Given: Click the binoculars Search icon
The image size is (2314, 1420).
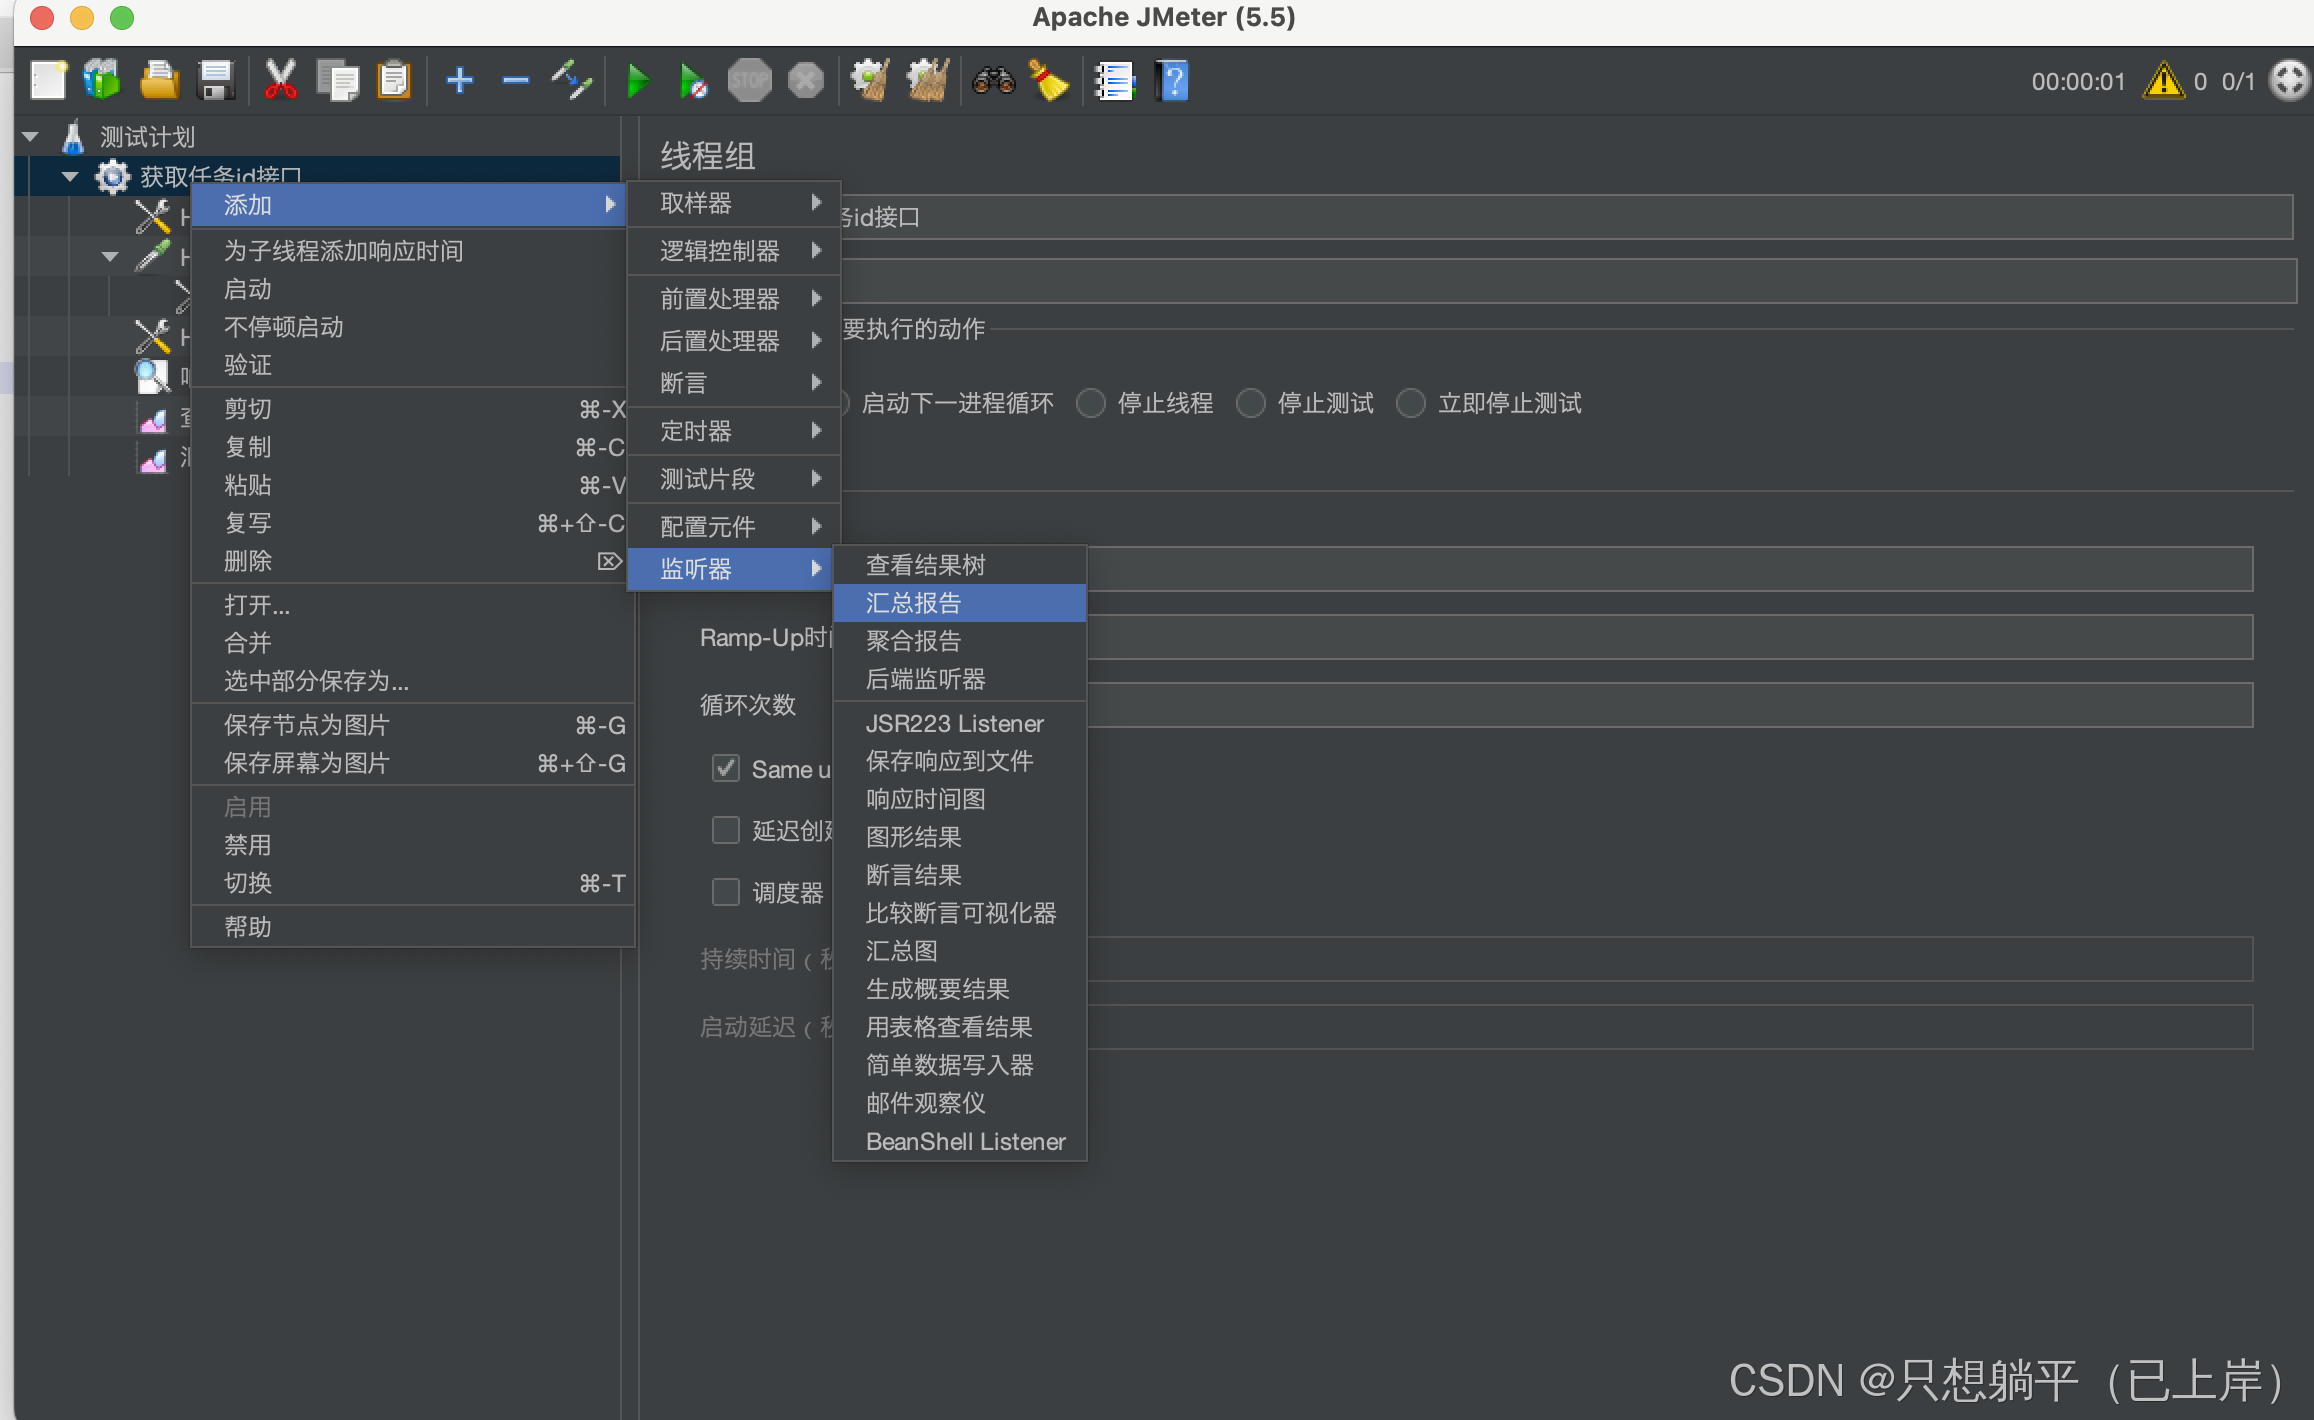Looking at the screenshot, I should tap(993, 81).
